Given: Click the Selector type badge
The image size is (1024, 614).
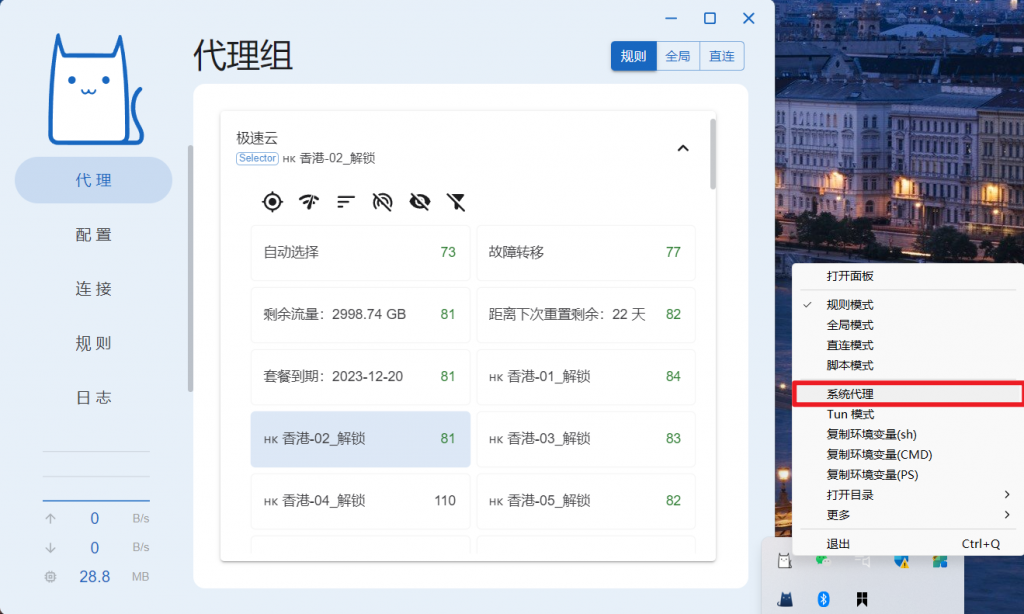Looking at the screenshot, I should [x=257, y=158].
